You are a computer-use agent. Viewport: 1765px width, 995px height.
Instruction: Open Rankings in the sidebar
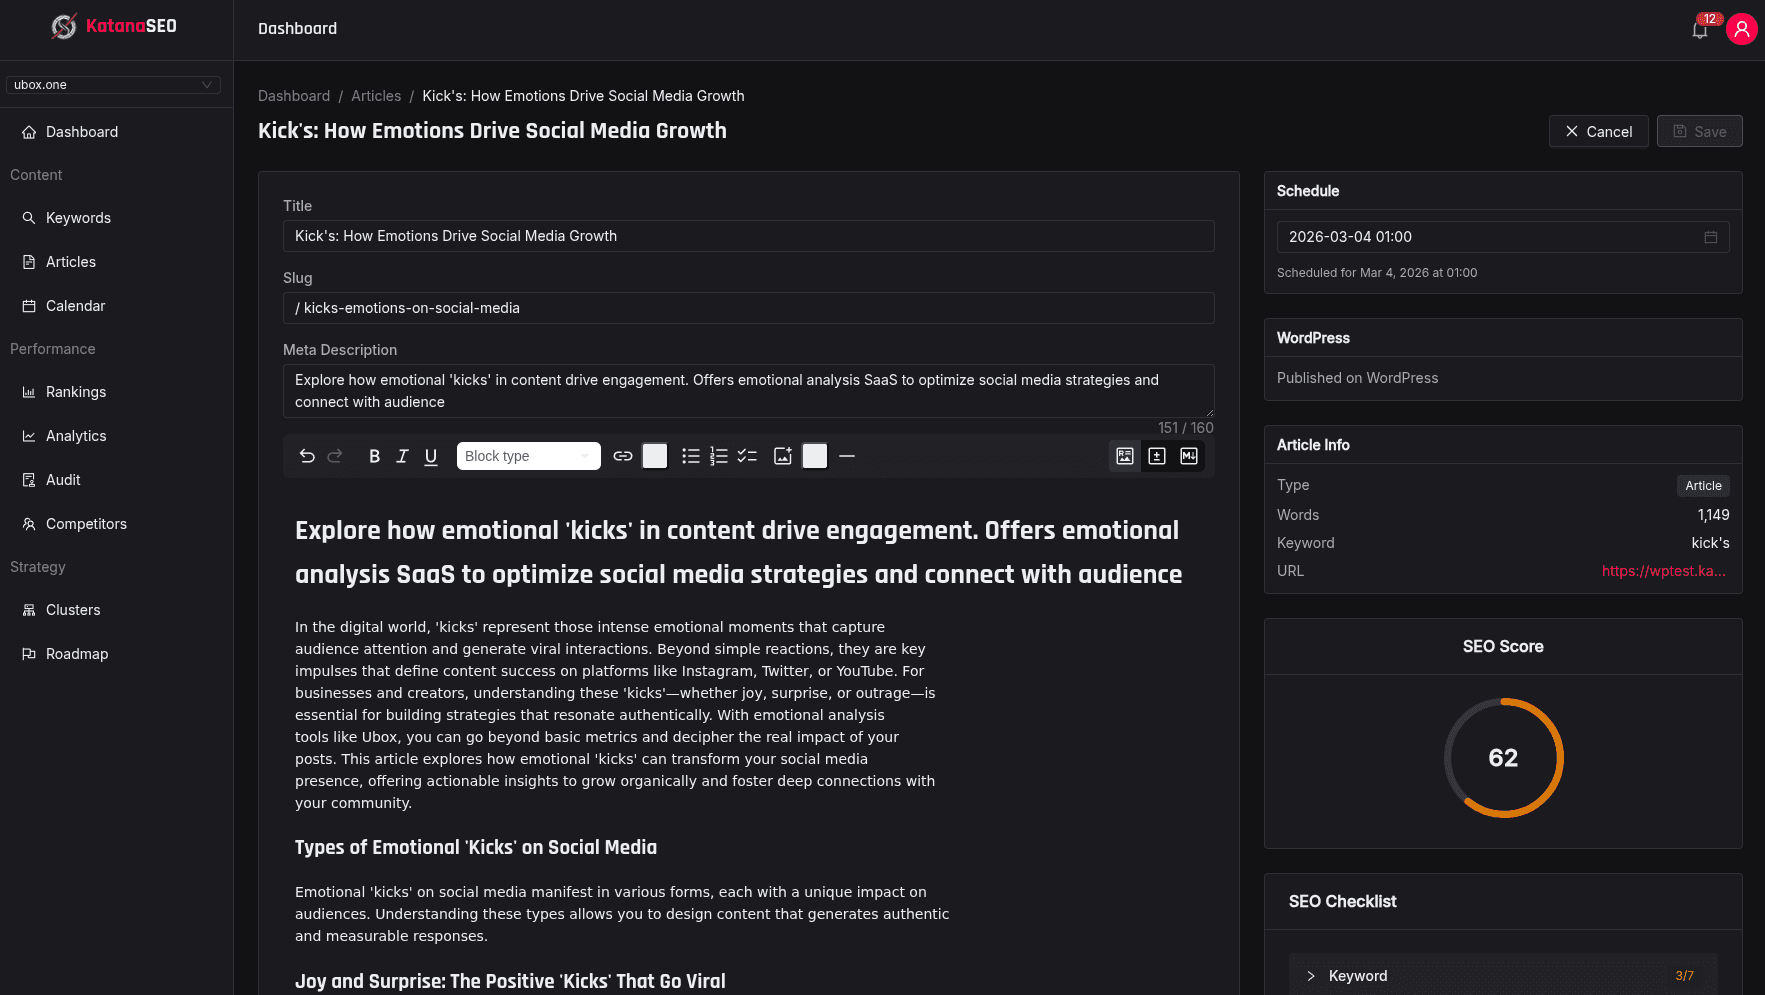76,392
